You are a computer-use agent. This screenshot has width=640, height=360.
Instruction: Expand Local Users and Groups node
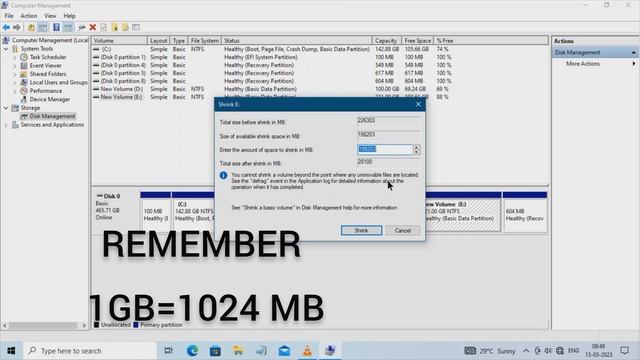click(15, 82)
